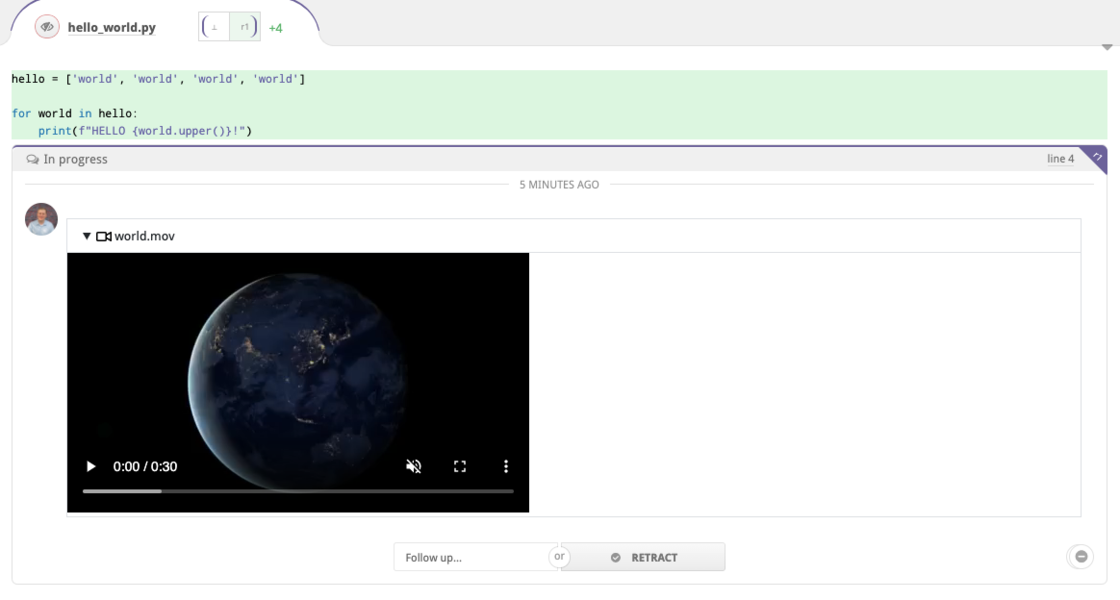
Task: Click the +4 added lines indicator
Action: pyautogui.click(x=276, y=28)
